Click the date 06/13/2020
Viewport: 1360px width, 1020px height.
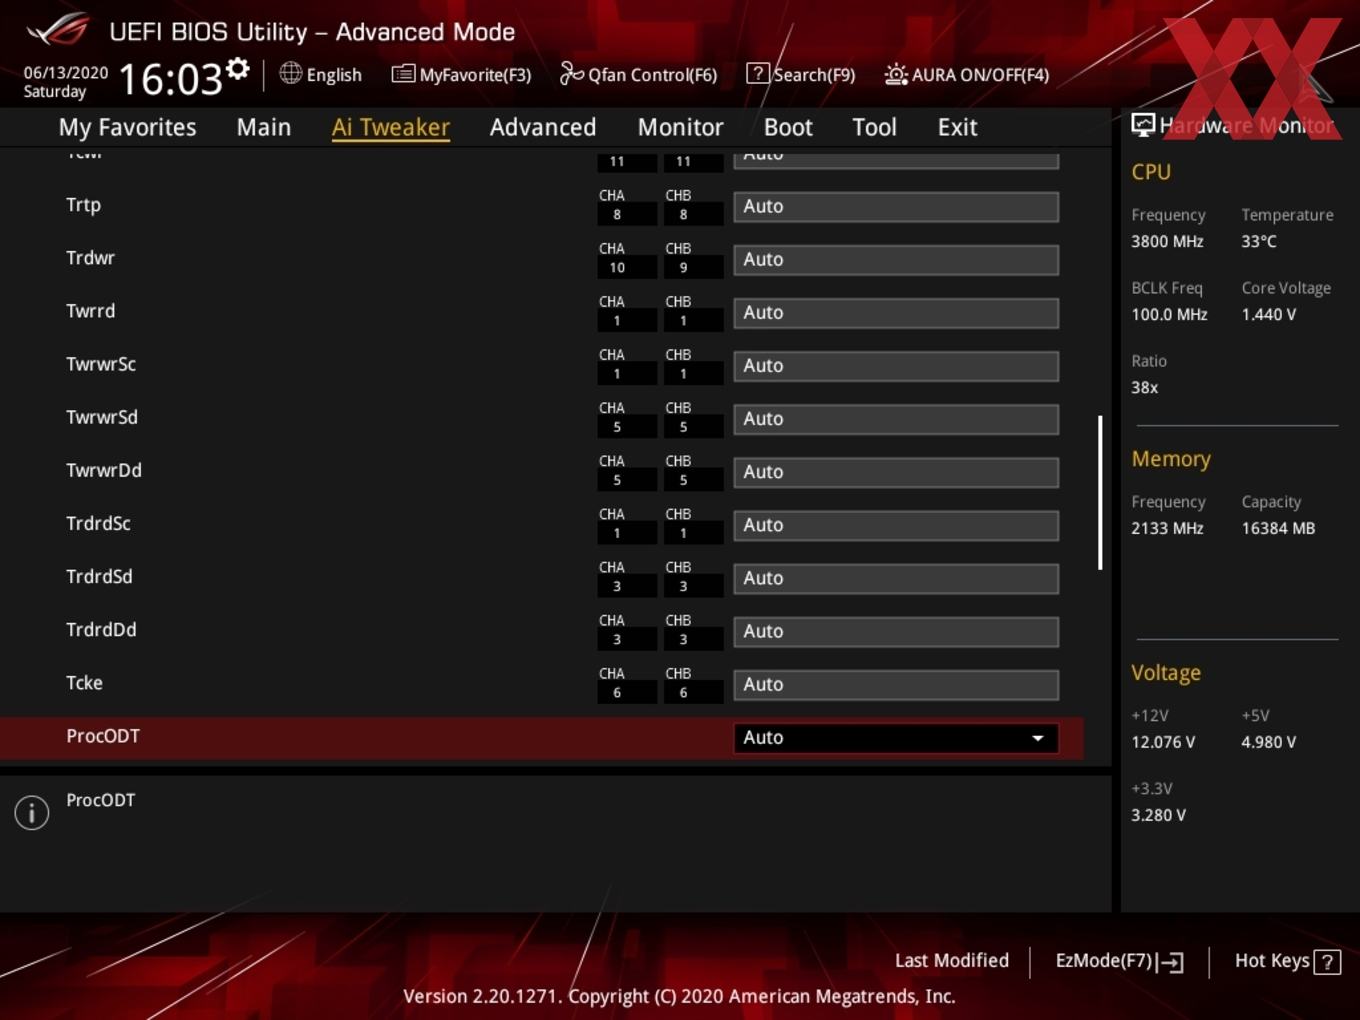pos(66,73)
